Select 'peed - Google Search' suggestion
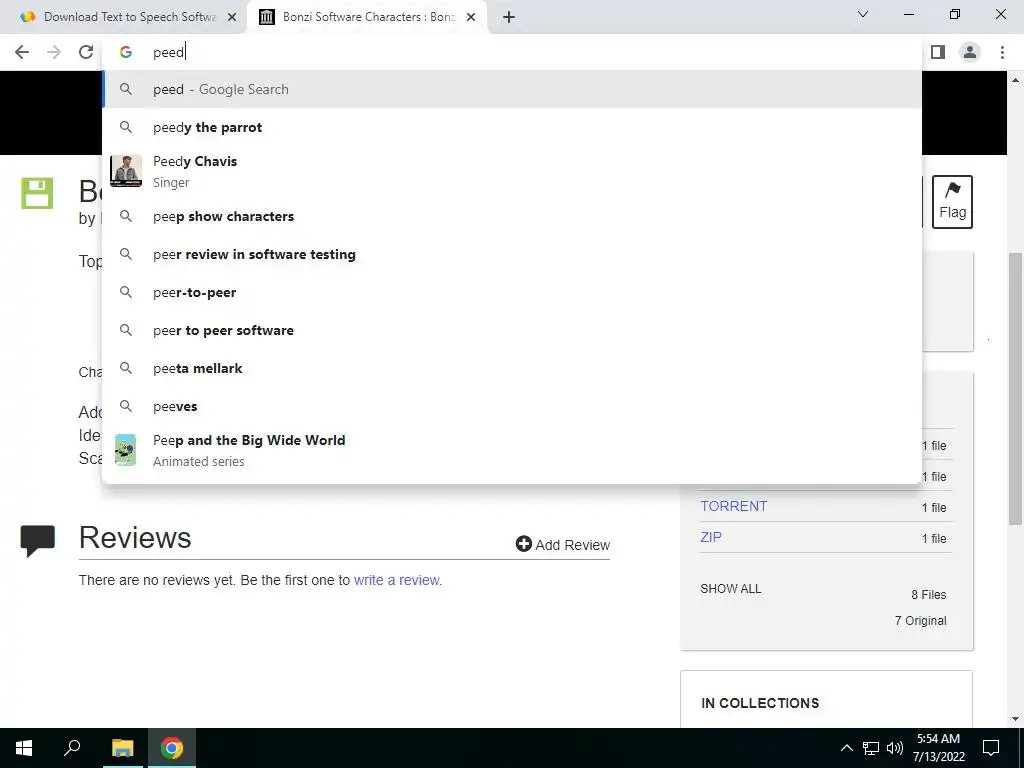 click(512, 89)
